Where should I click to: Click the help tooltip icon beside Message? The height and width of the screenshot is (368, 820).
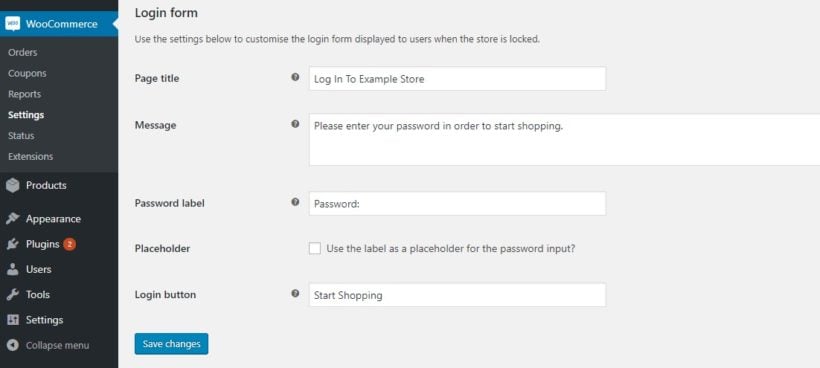click(x=295, y=124)
